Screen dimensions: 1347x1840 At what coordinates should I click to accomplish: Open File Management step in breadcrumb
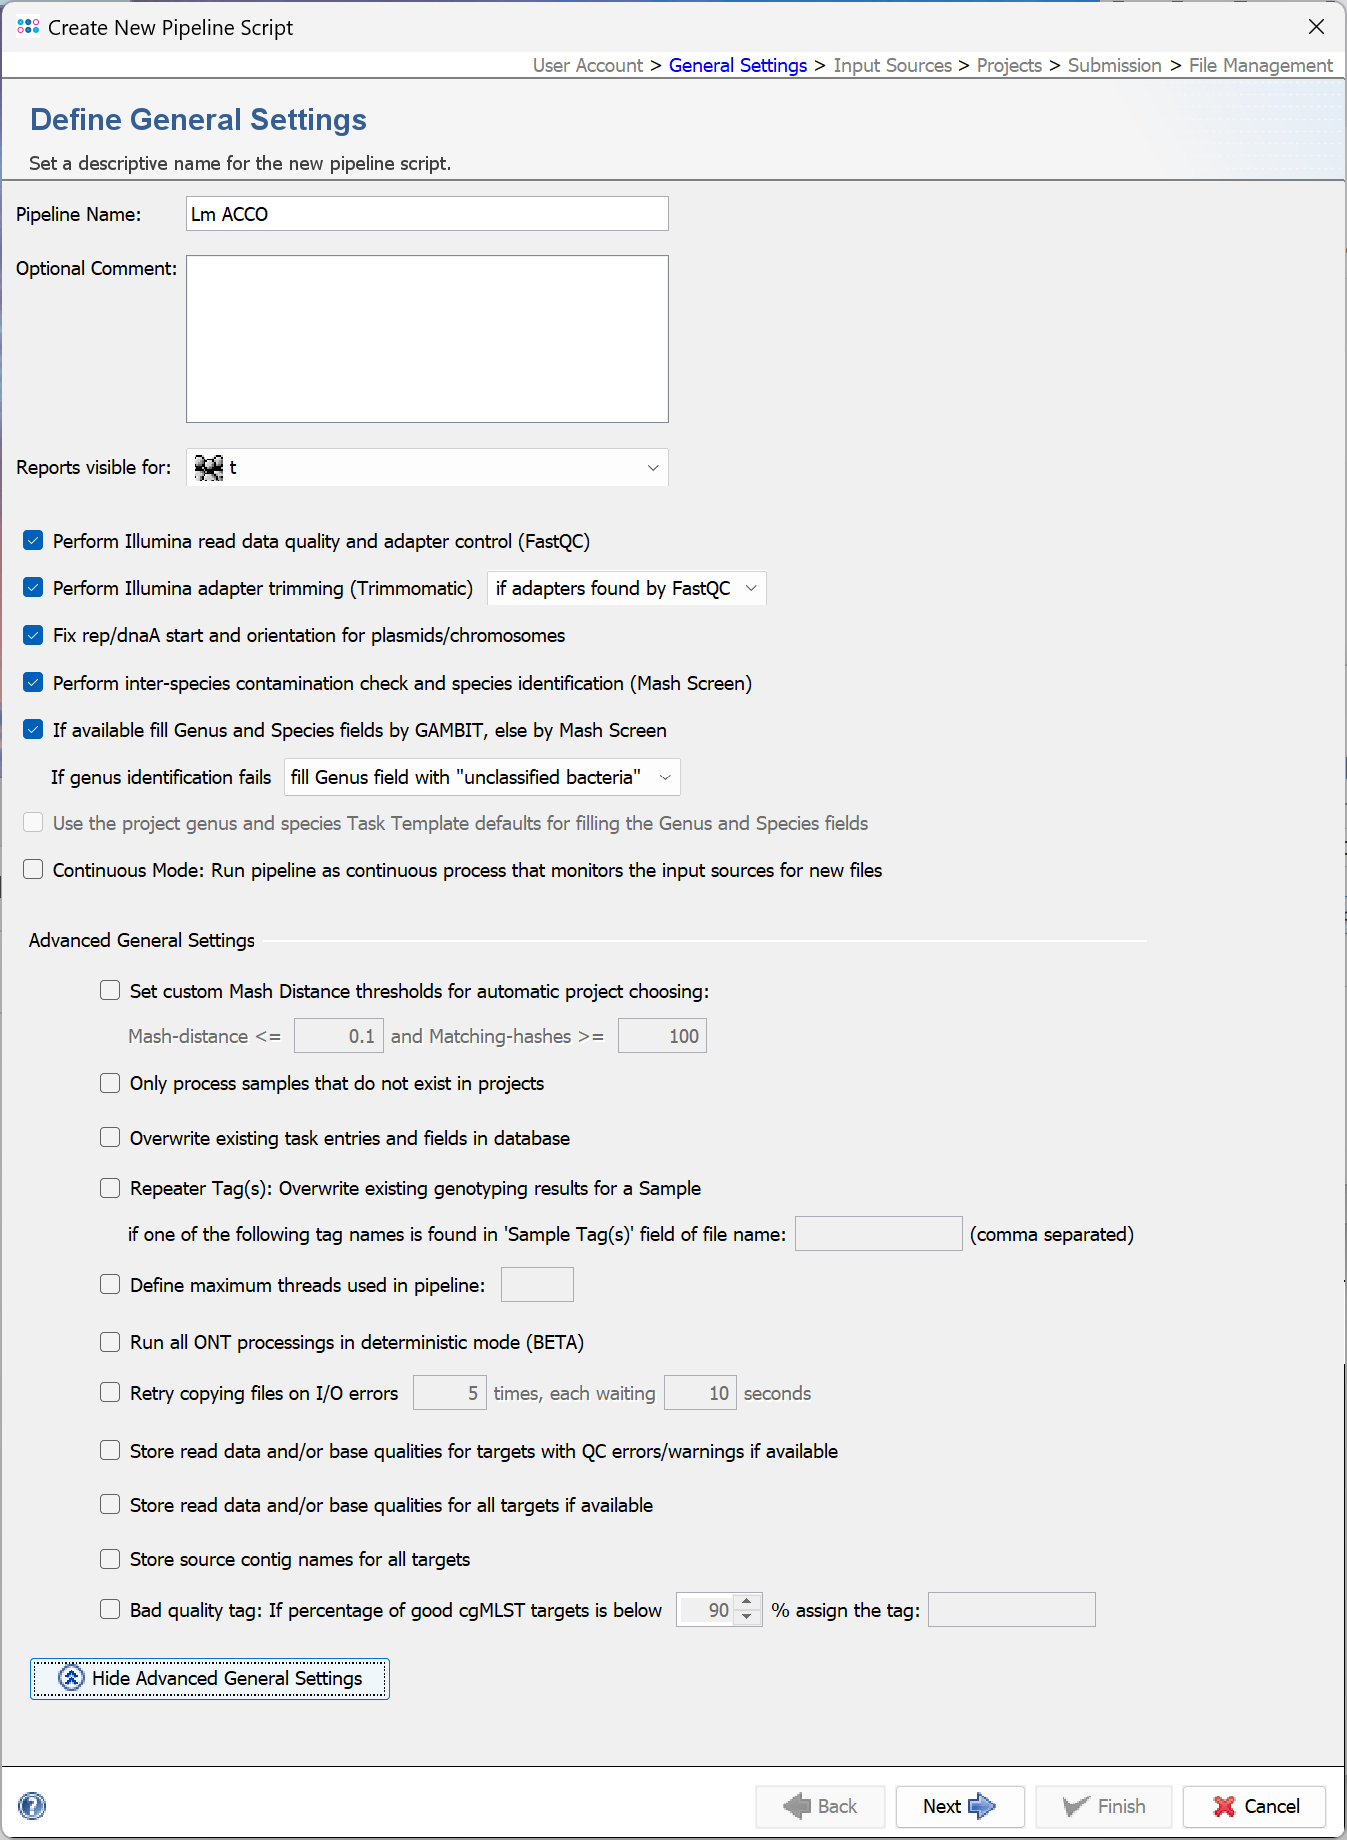[x=1260, y=65]
